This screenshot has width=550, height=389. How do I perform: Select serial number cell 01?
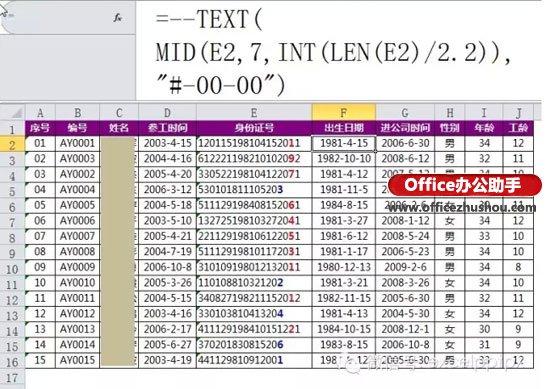pyautogui.click(x=40, y=143)
